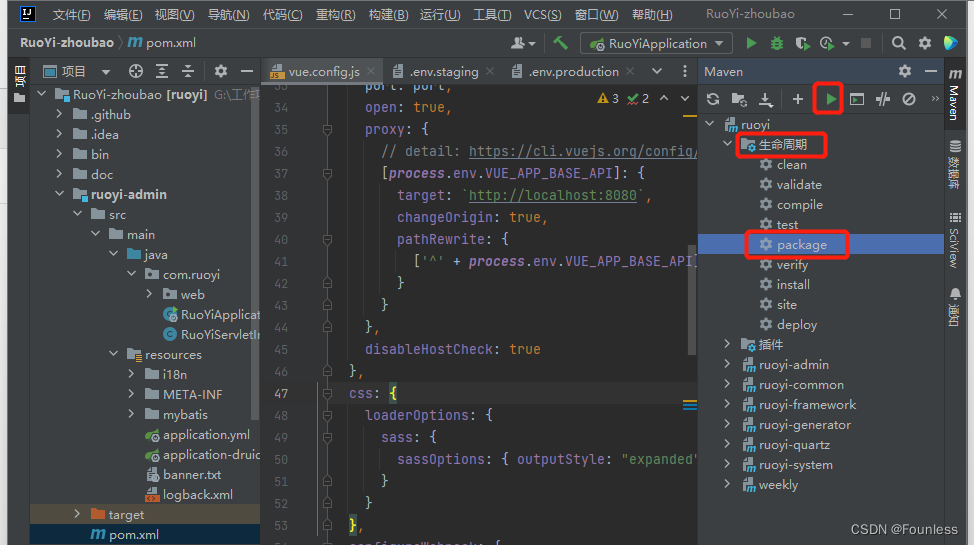Close the vue.config.js tab
This screenshot has width=974, height=545.
click(371, 71)
